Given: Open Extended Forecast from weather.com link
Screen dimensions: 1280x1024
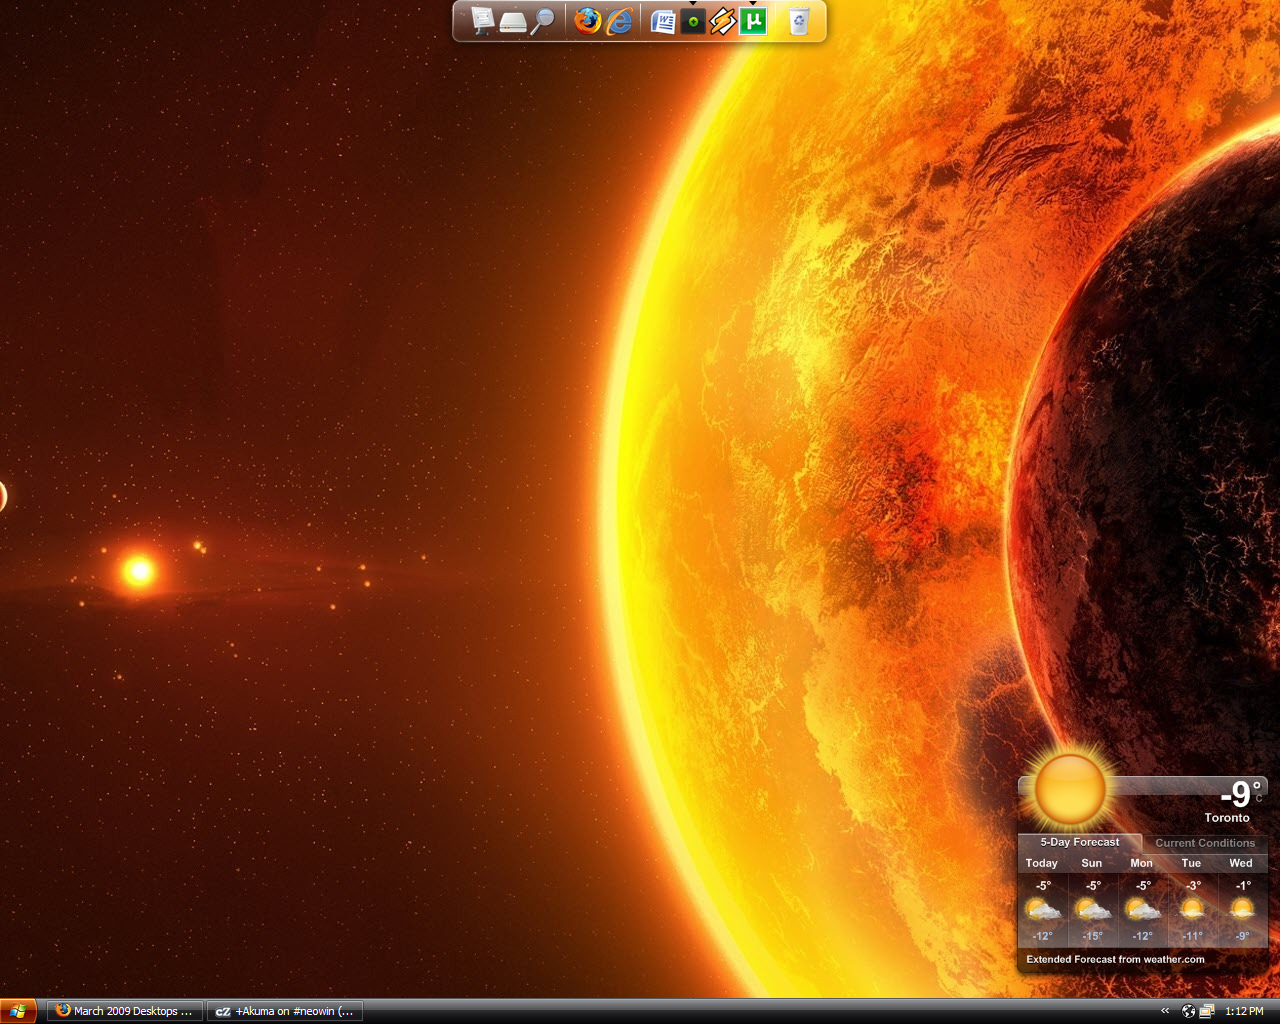Looking at the screenshot, I should pos(1115,959).
